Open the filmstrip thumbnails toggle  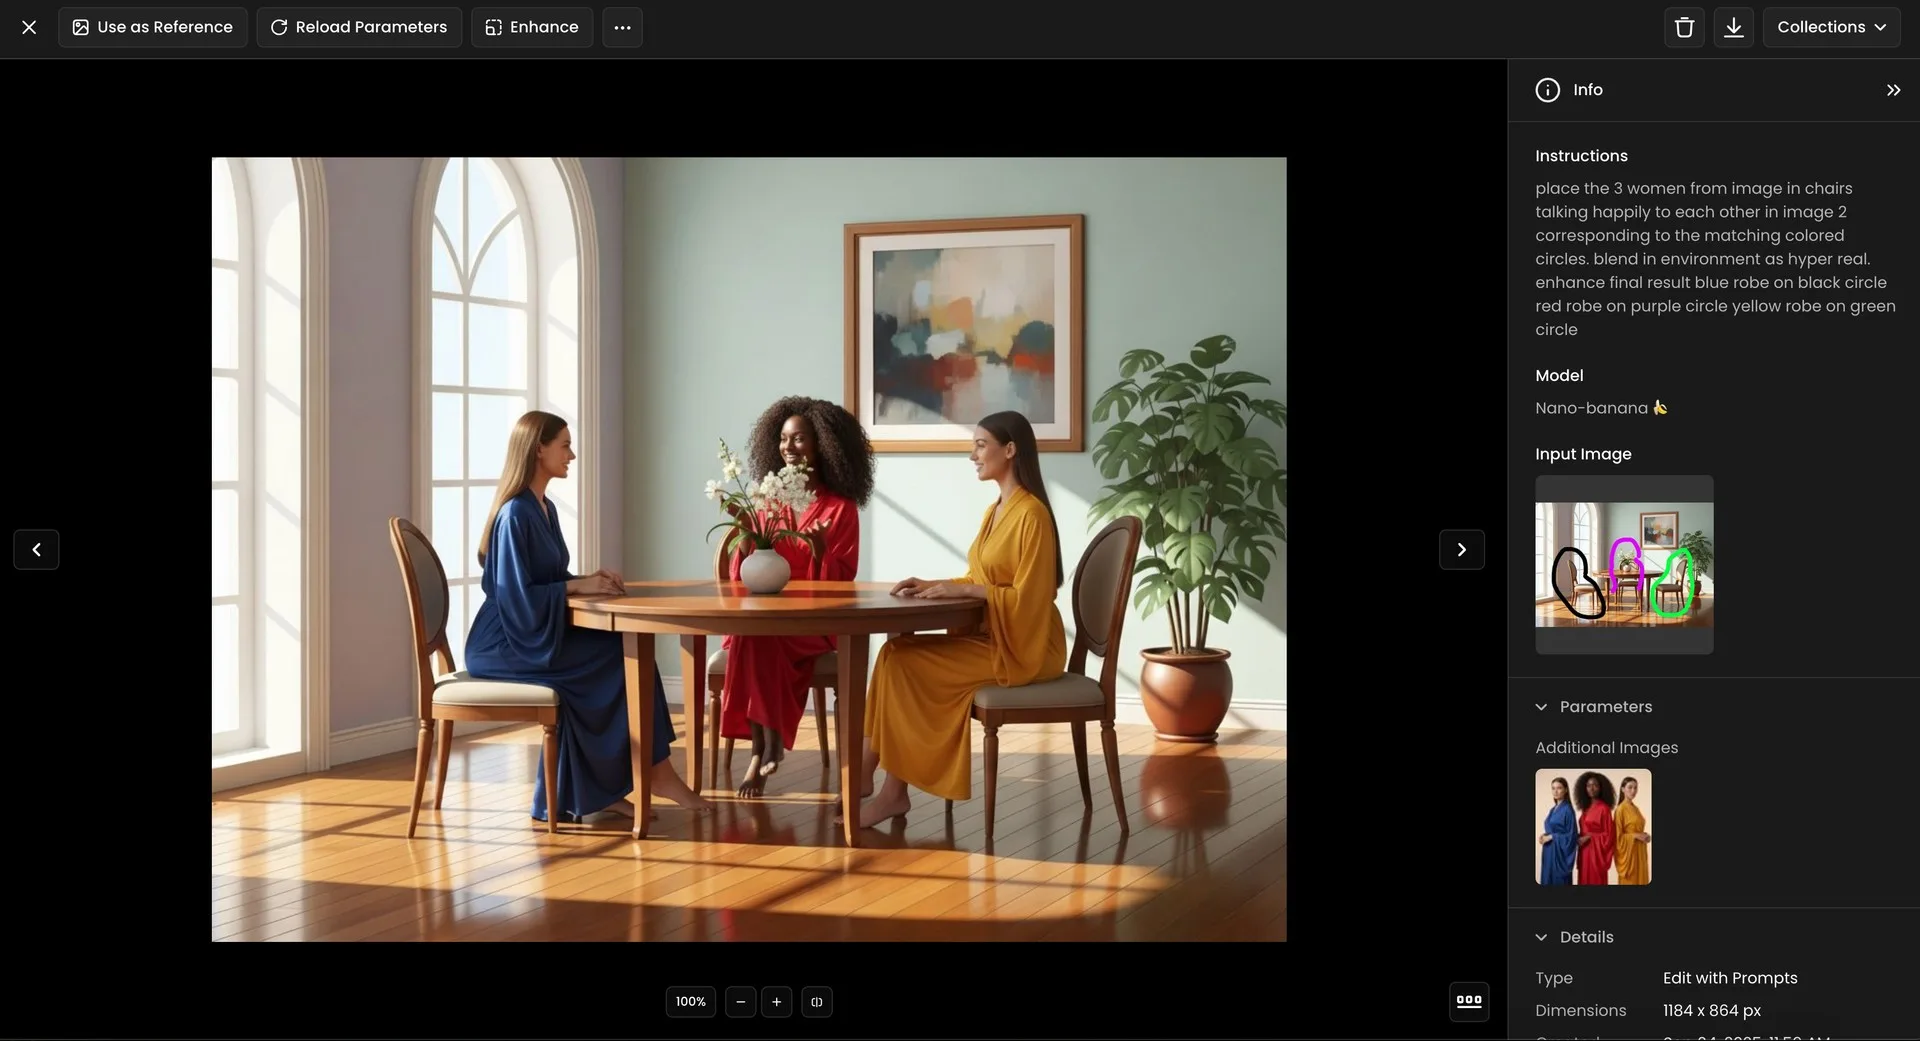click(x=1469, y=1001)
